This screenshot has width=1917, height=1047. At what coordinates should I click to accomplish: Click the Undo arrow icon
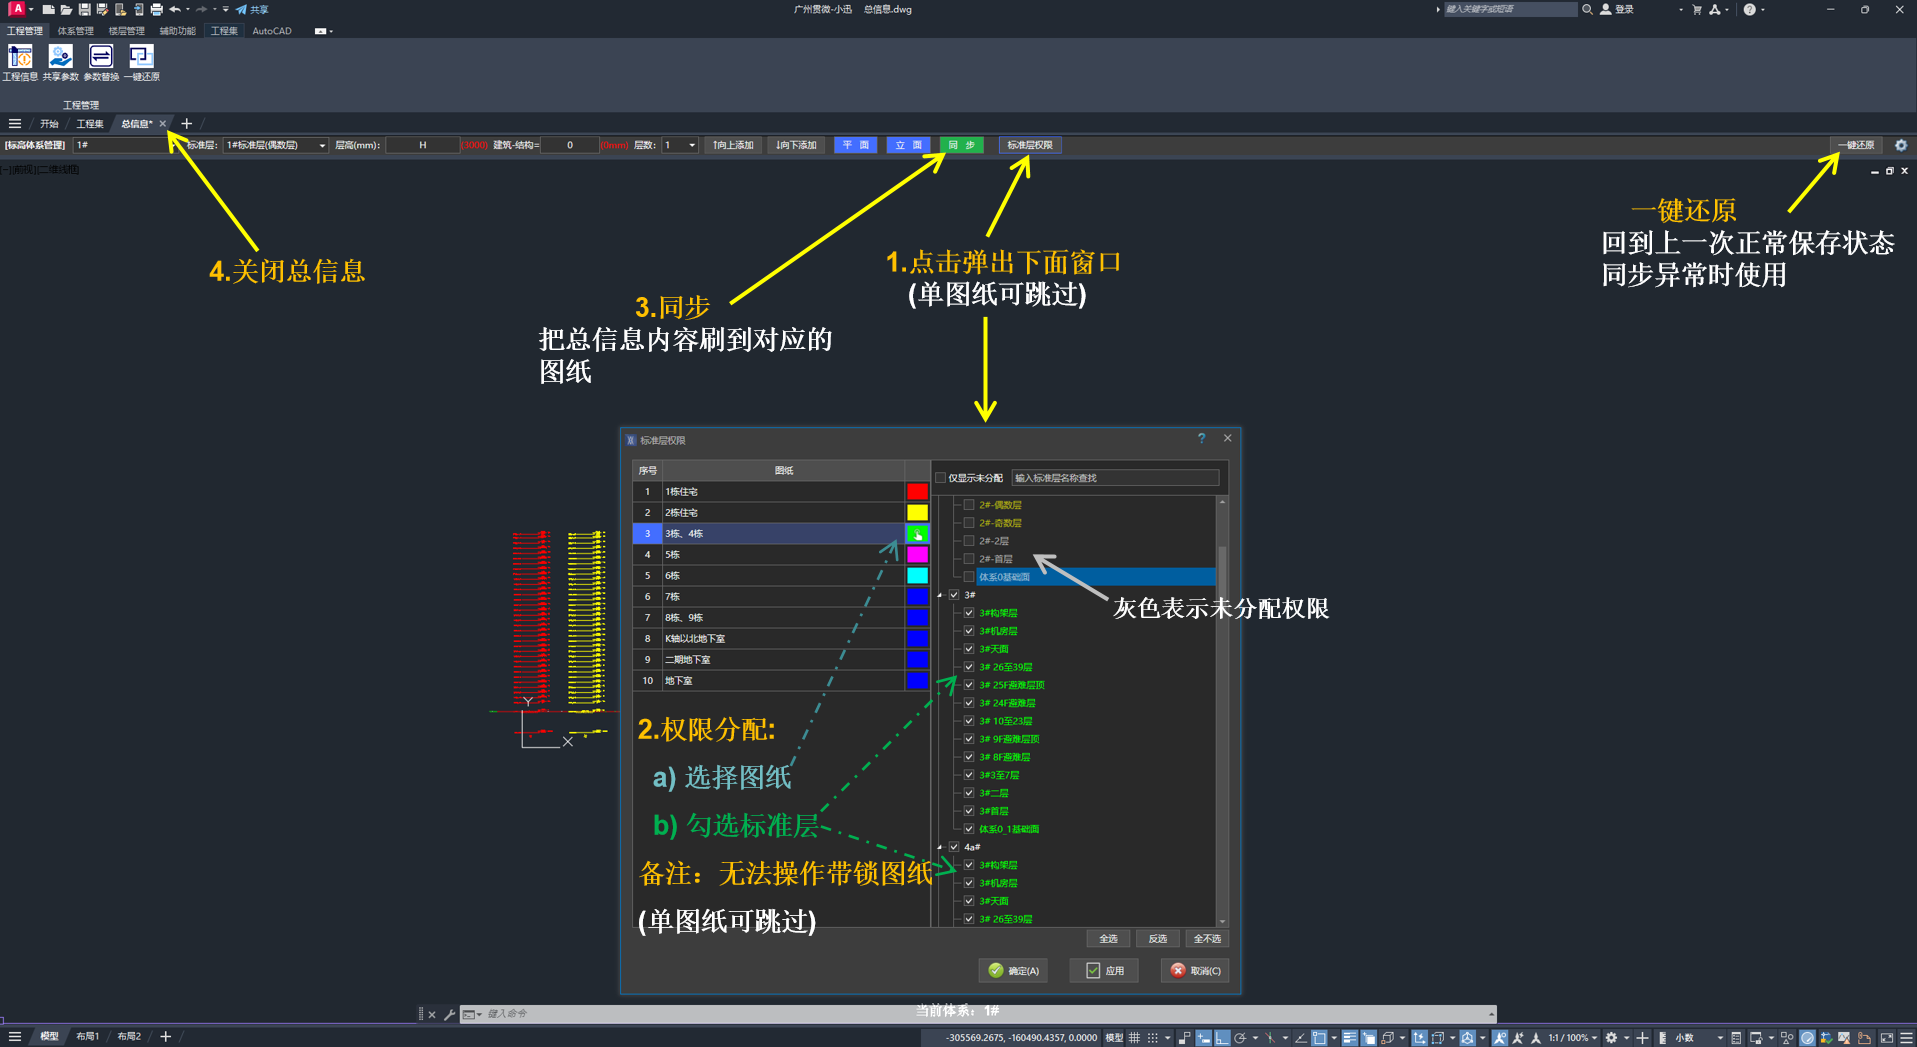click(175, 9)
